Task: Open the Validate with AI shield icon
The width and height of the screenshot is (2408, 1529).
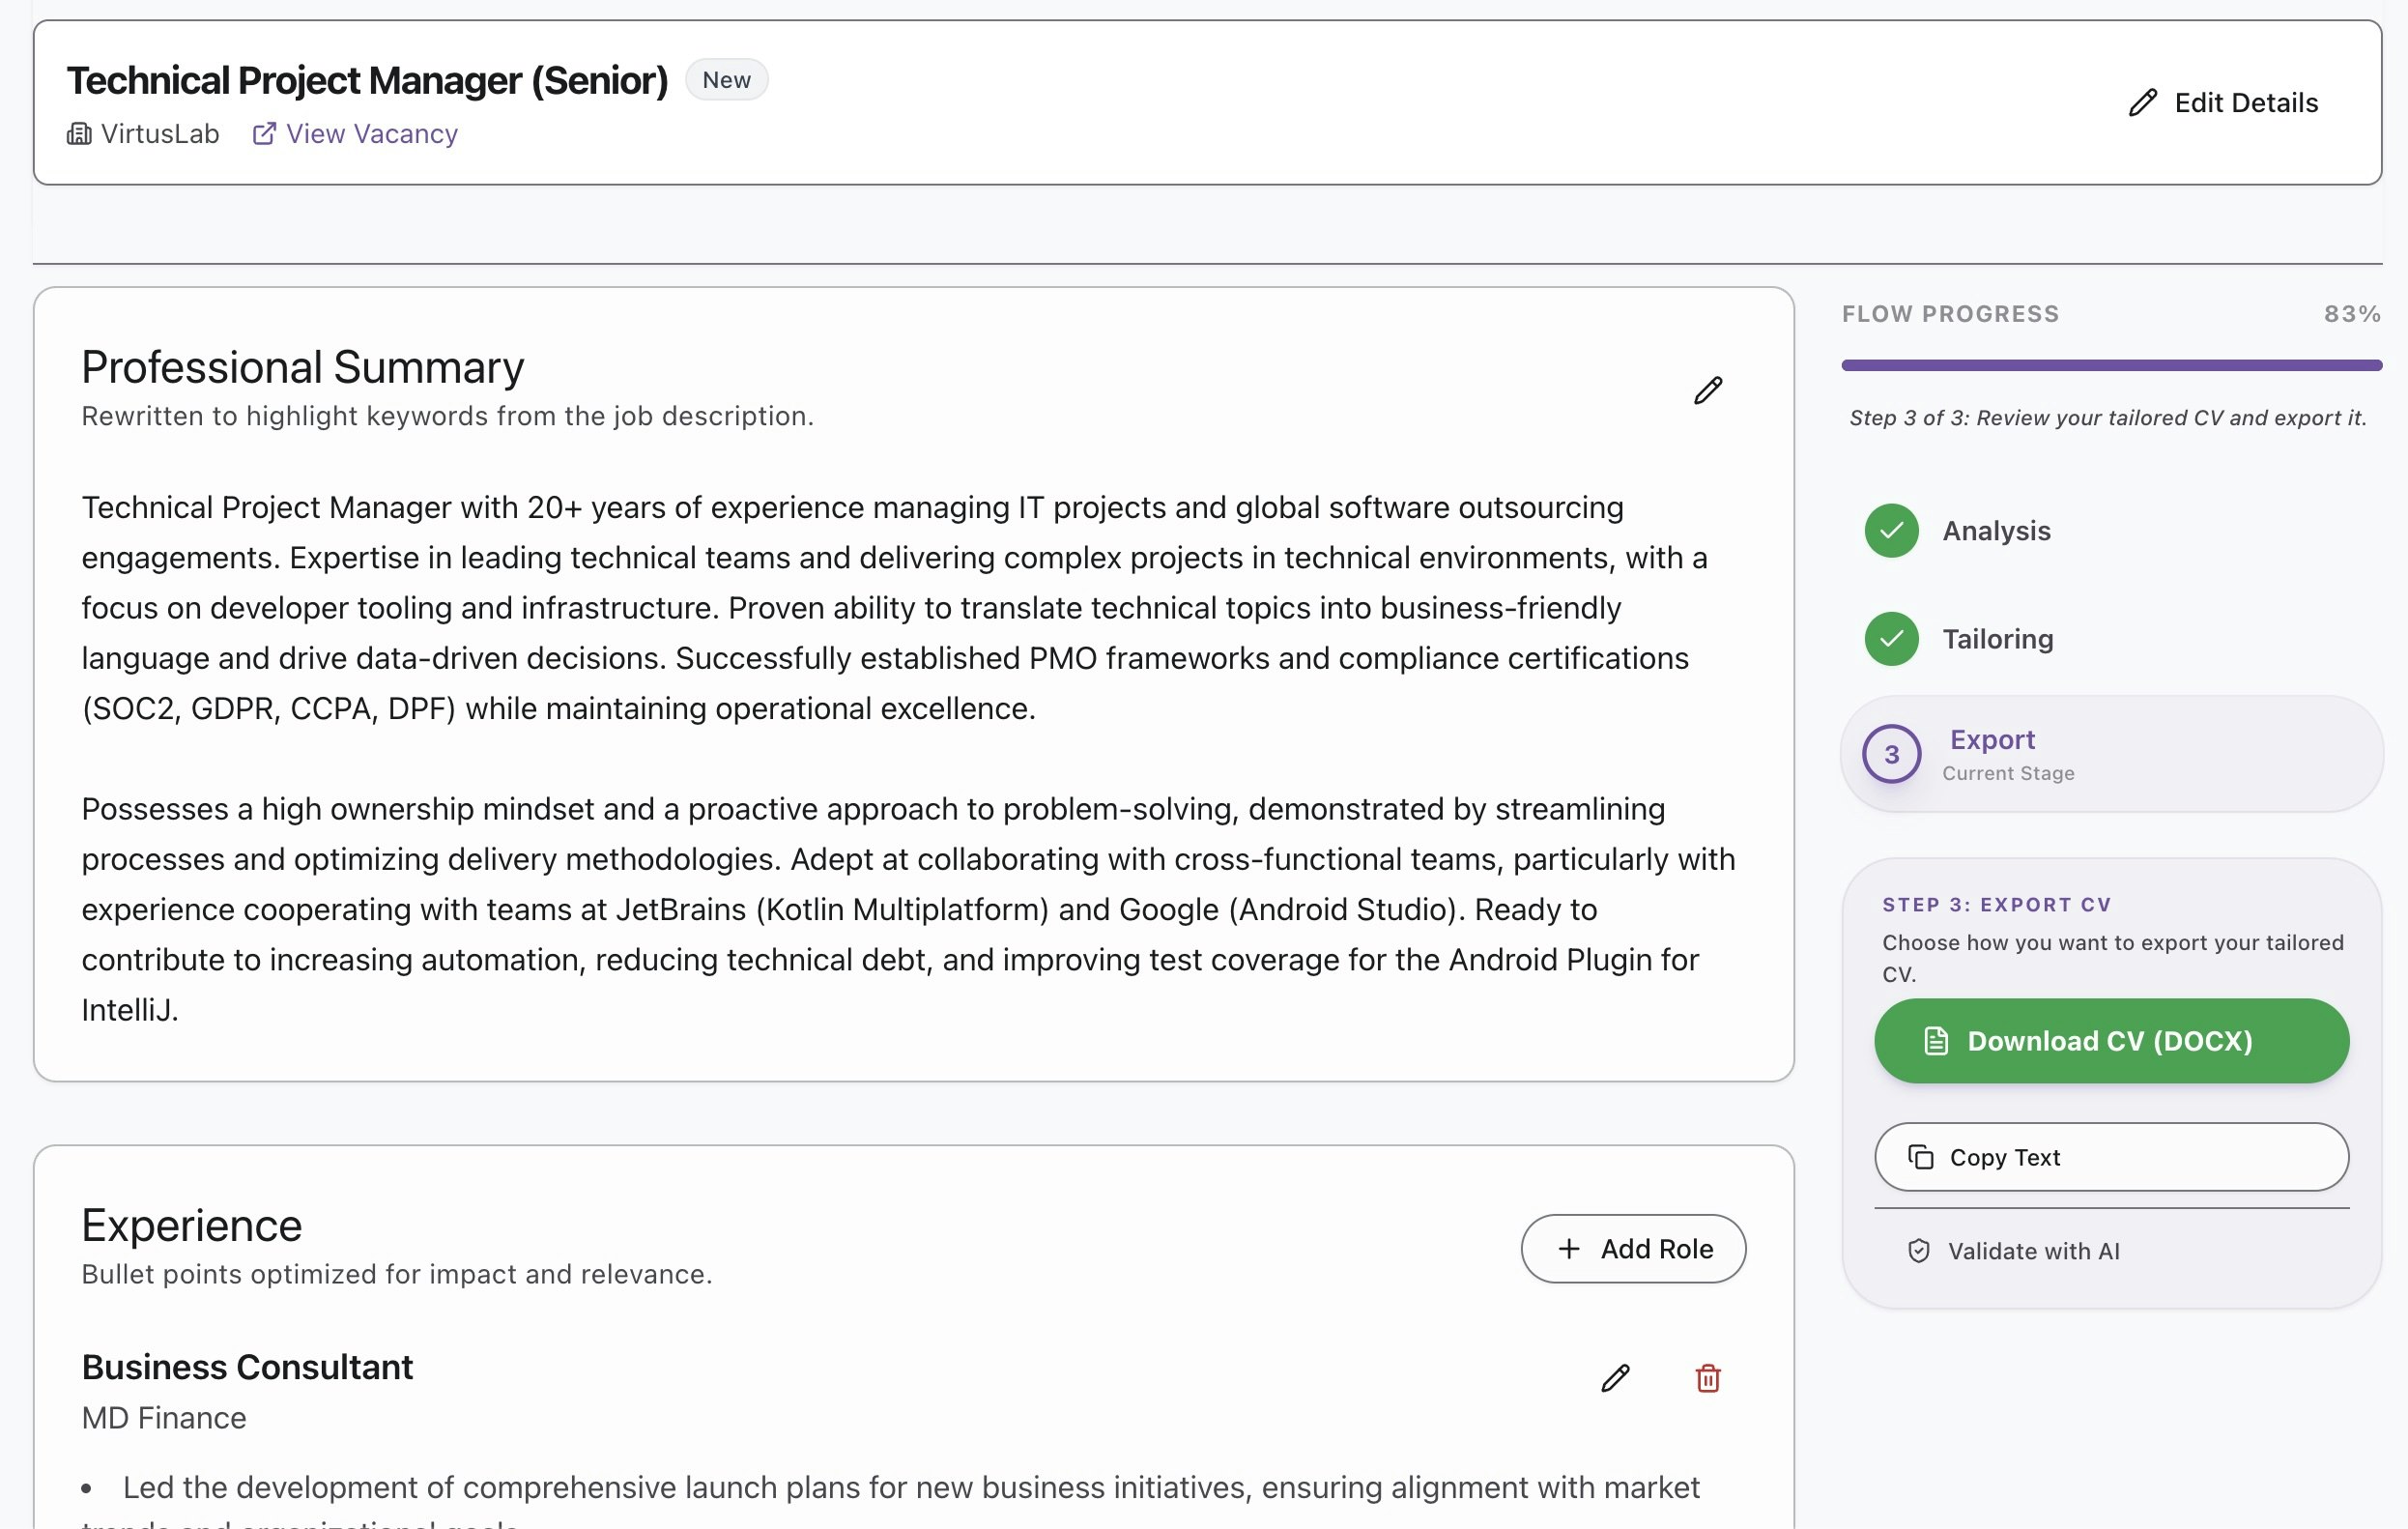Action: coord(1920,1250)
